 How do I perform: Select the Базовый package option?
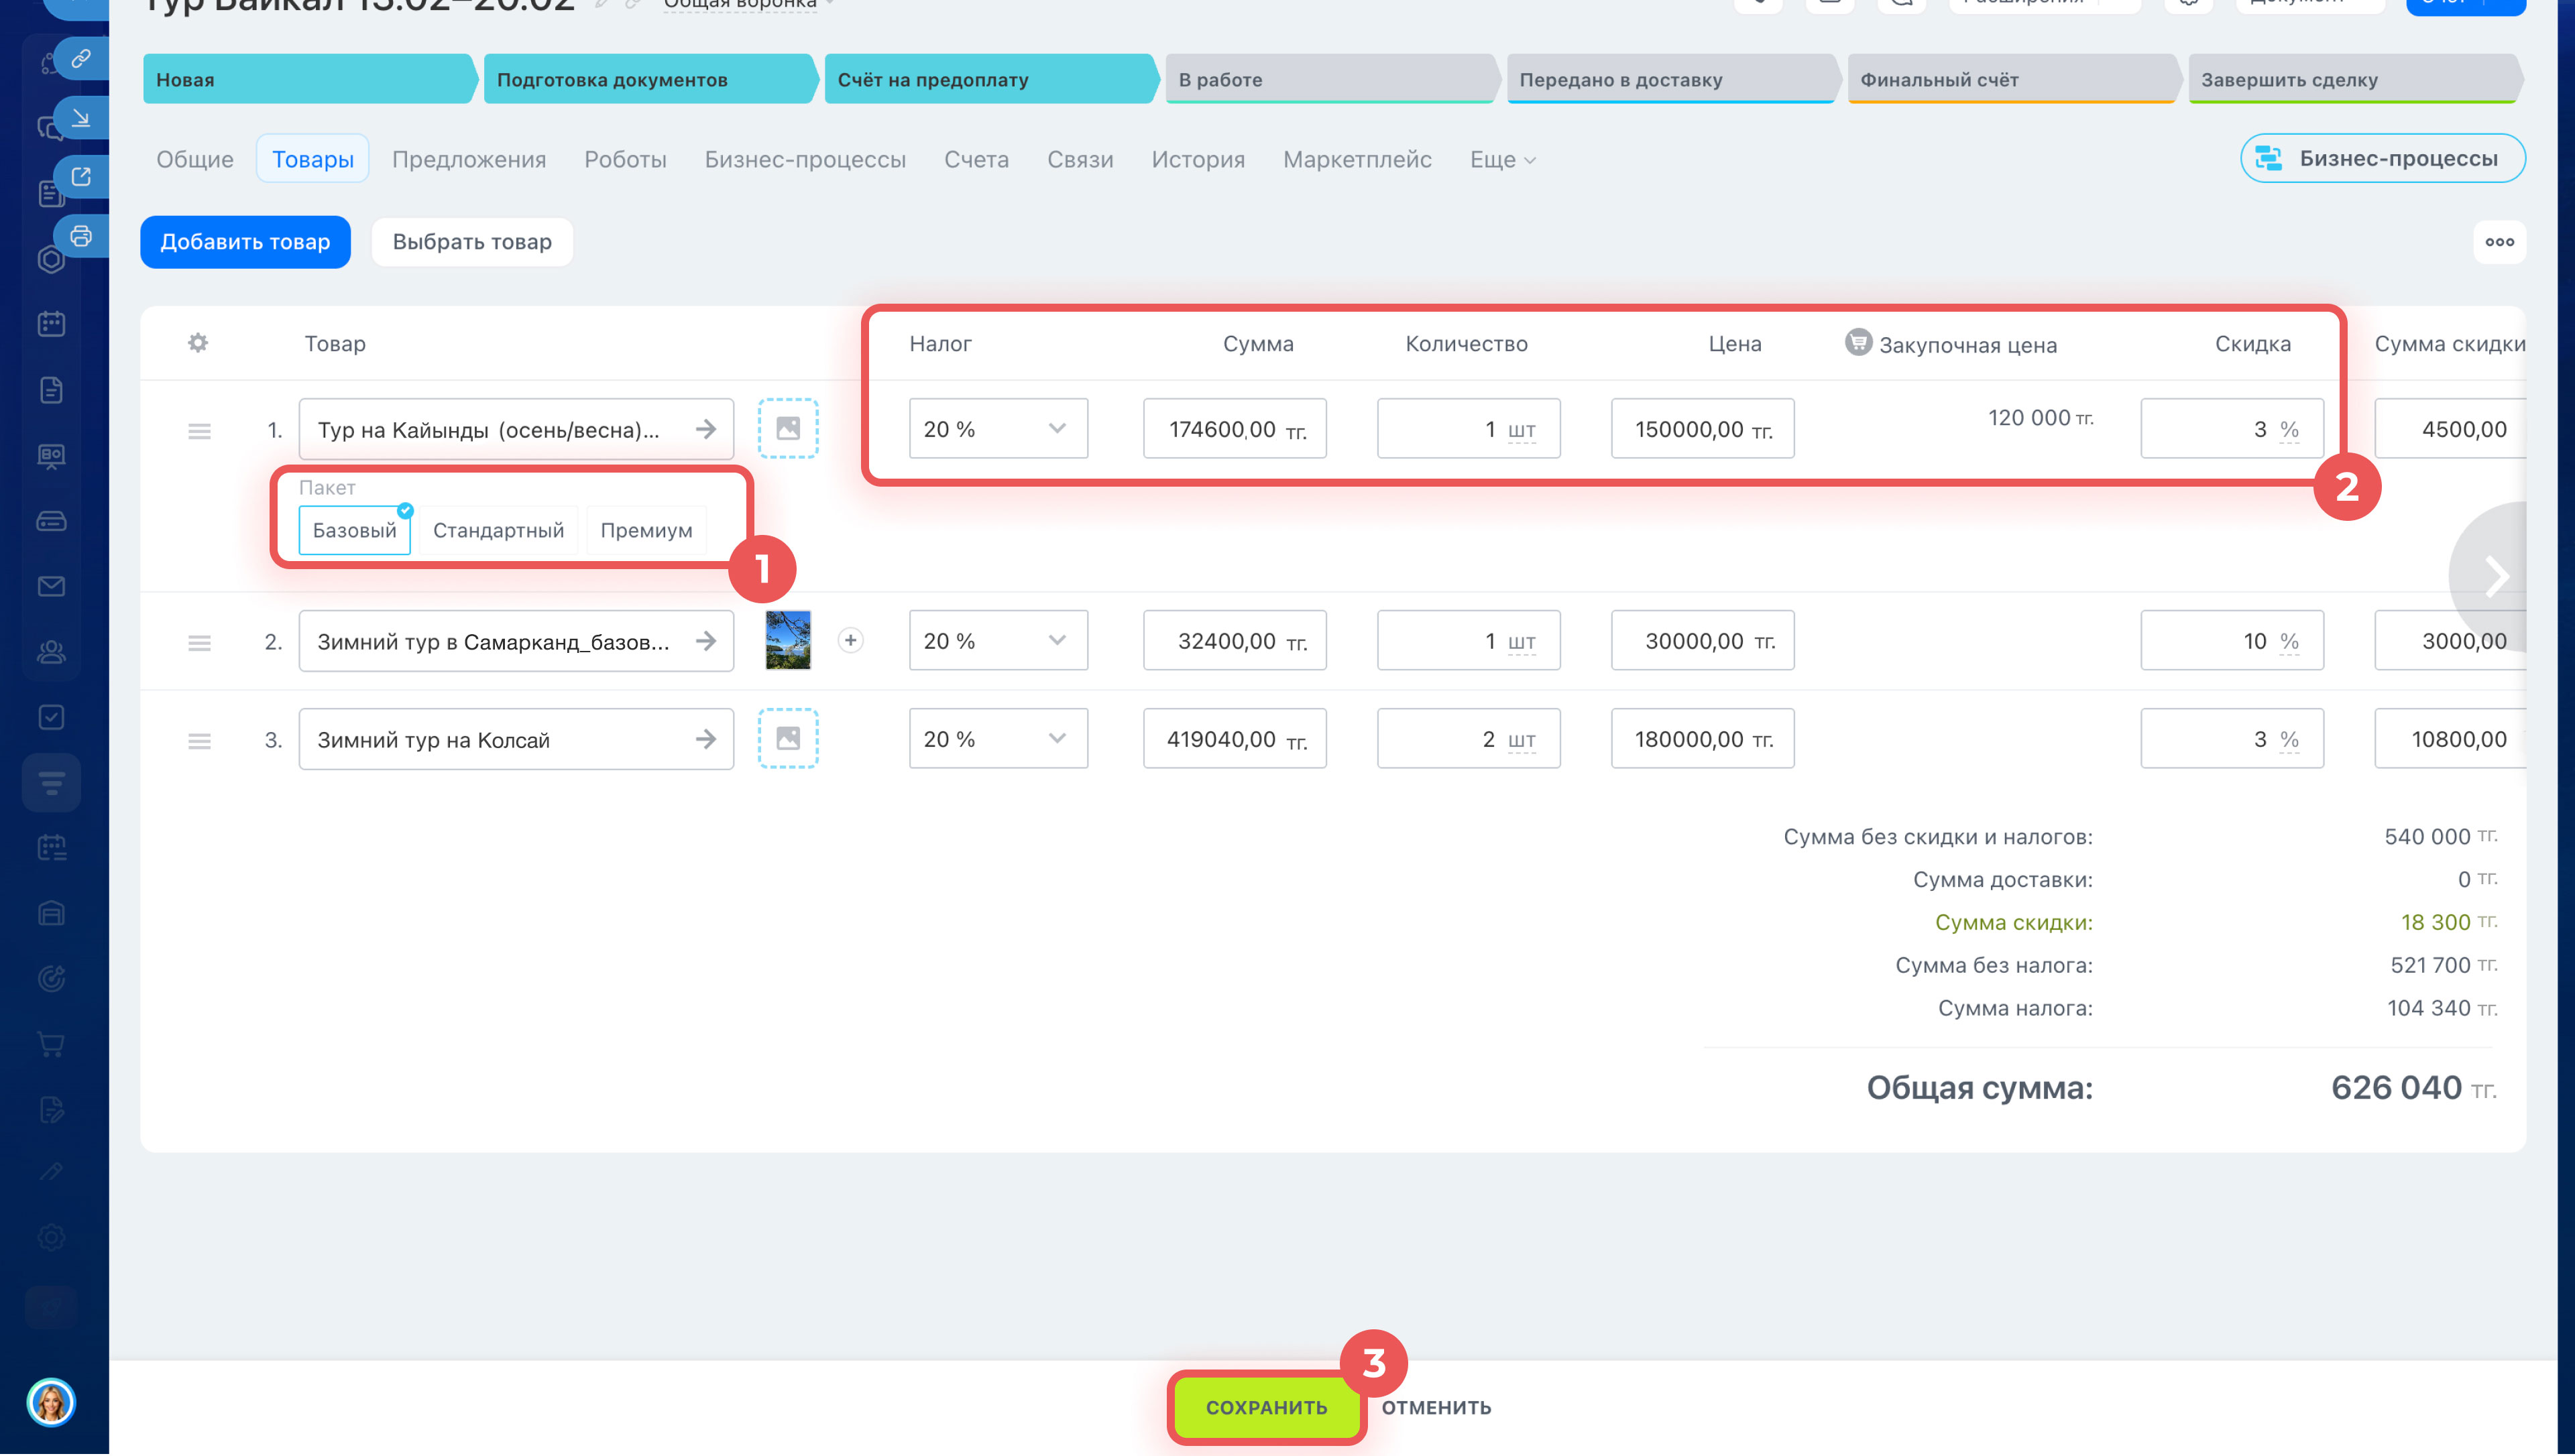(354, 531)
